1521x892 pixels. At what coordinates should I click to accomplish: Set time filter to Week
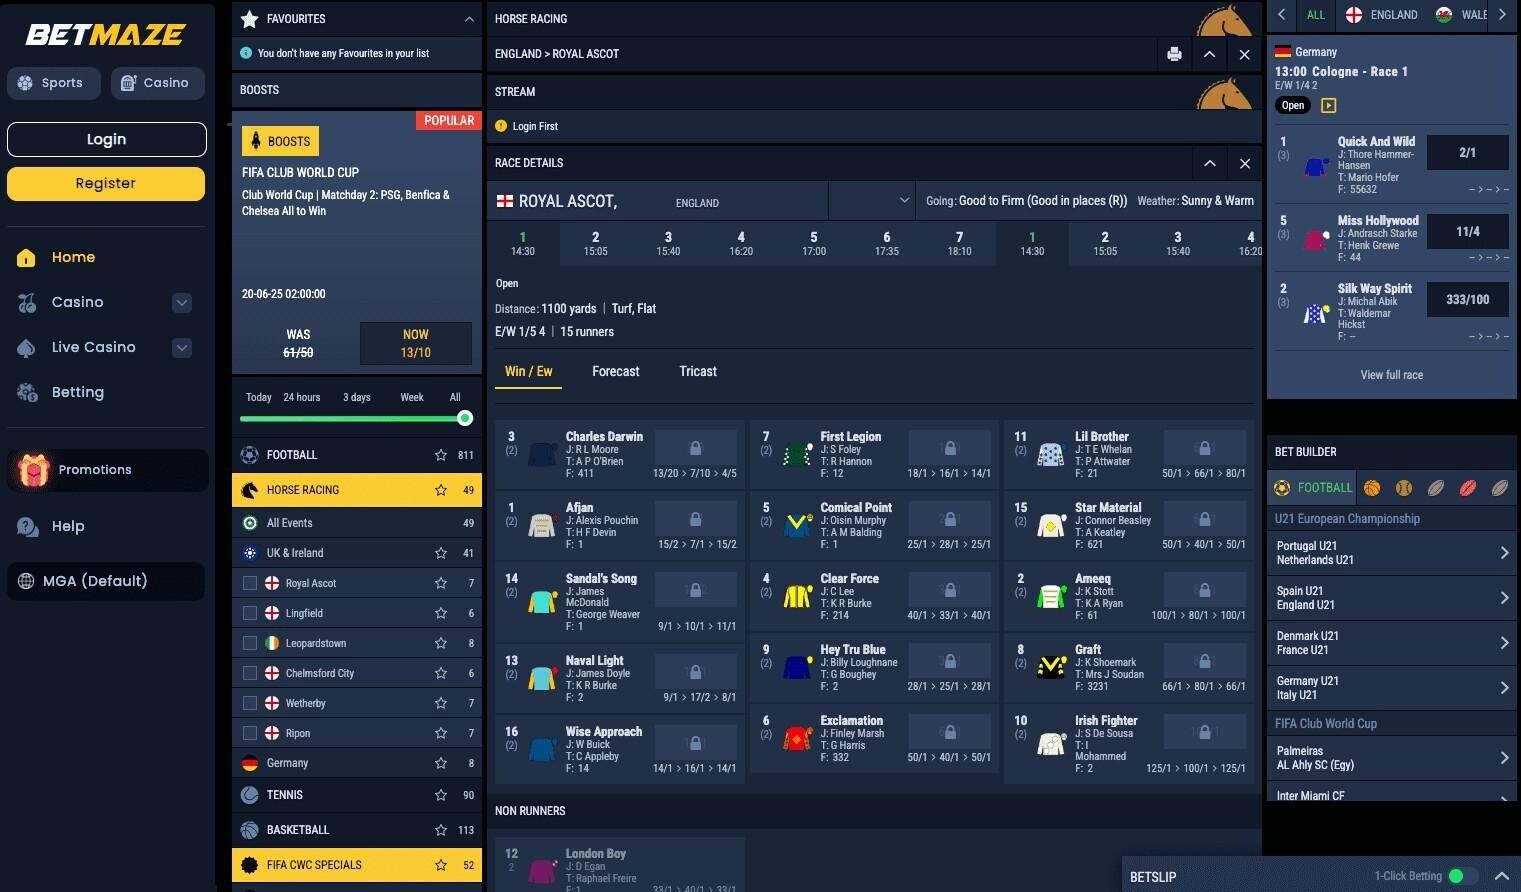pyautogui.click(x=412, y=397)
